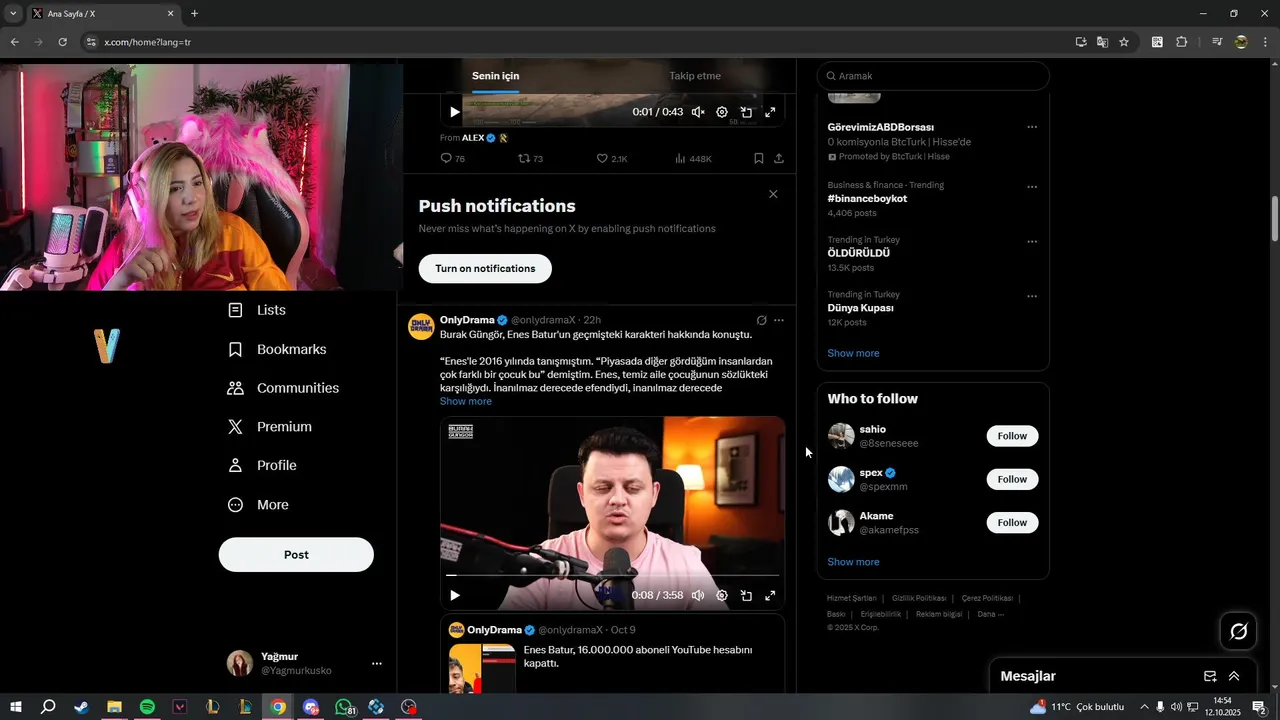Expand the Mesajlar drawer
The height and width of the screenshot is (720, 1280).
pos(1234,676)
